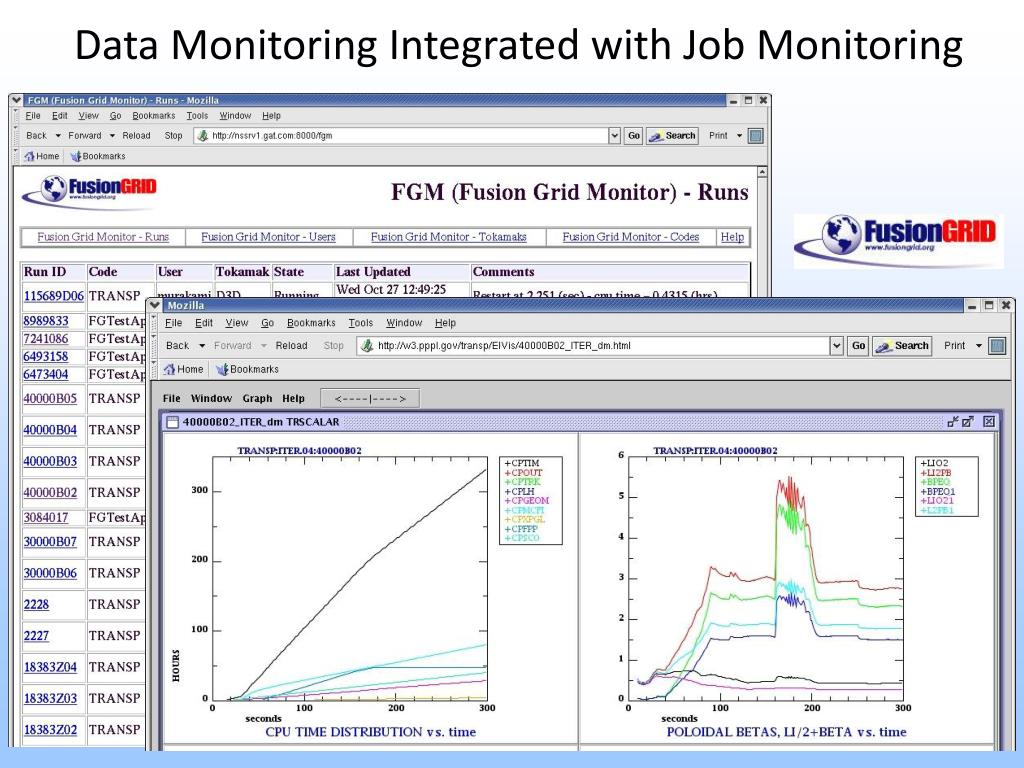Click Reload in FGM window toolbar
This screenshot has height=768, width=1024.
tap(136, 136)
